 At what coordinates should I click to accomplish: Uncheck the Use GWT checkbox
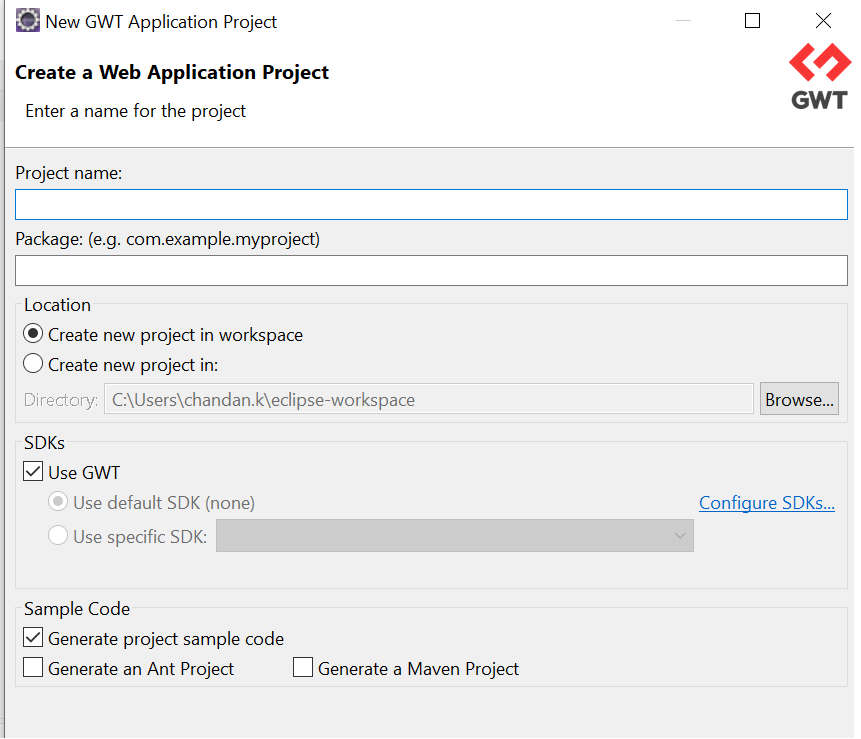click(33, 472)
